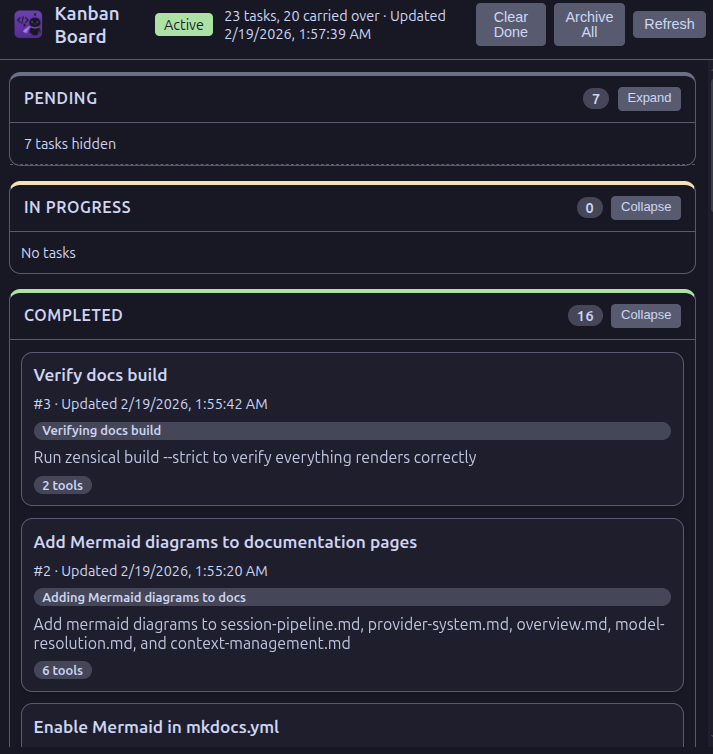The width and height of the screenshot is (713, 754).
Task: Refresh the Kanban board
Action: pos(669,24)
